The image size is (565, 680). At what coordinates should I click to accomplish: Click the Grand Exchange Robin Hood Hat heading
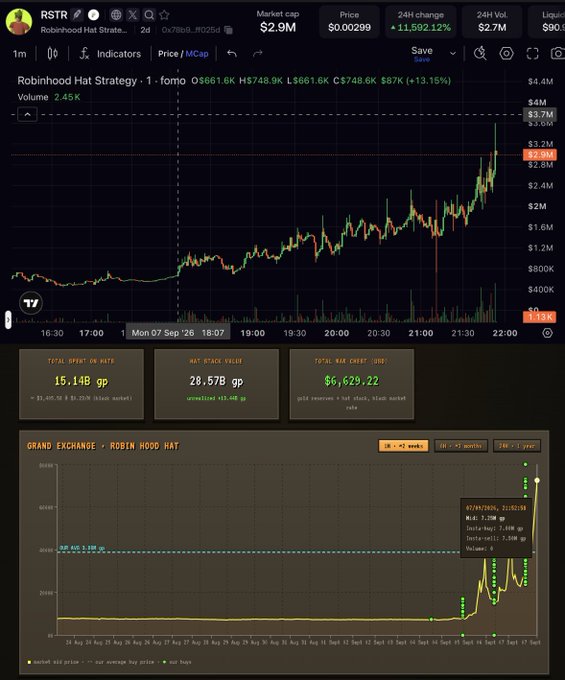point(103,446)
